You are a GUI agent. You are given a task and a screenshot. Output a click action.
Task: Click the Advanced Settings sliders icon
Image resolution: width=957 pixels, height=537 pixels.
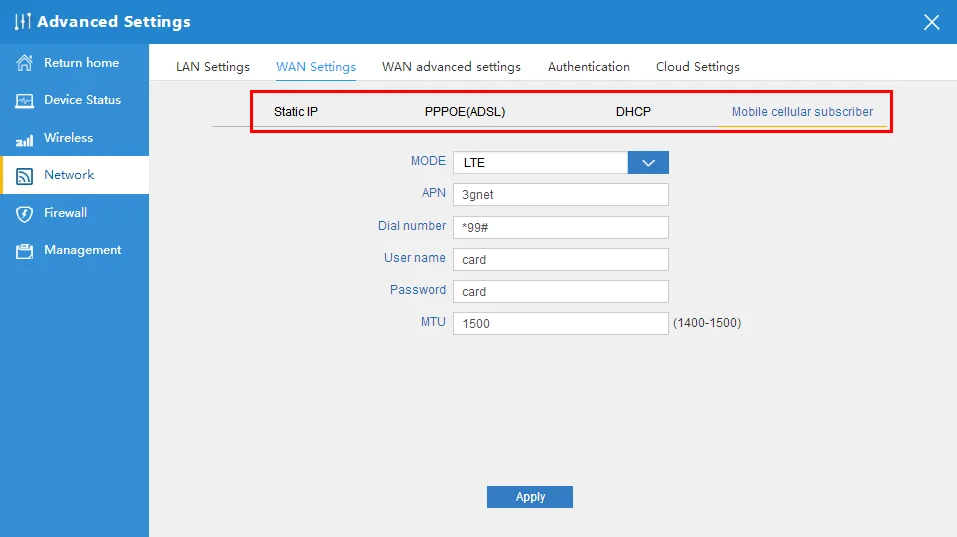[x=23, y=22]
